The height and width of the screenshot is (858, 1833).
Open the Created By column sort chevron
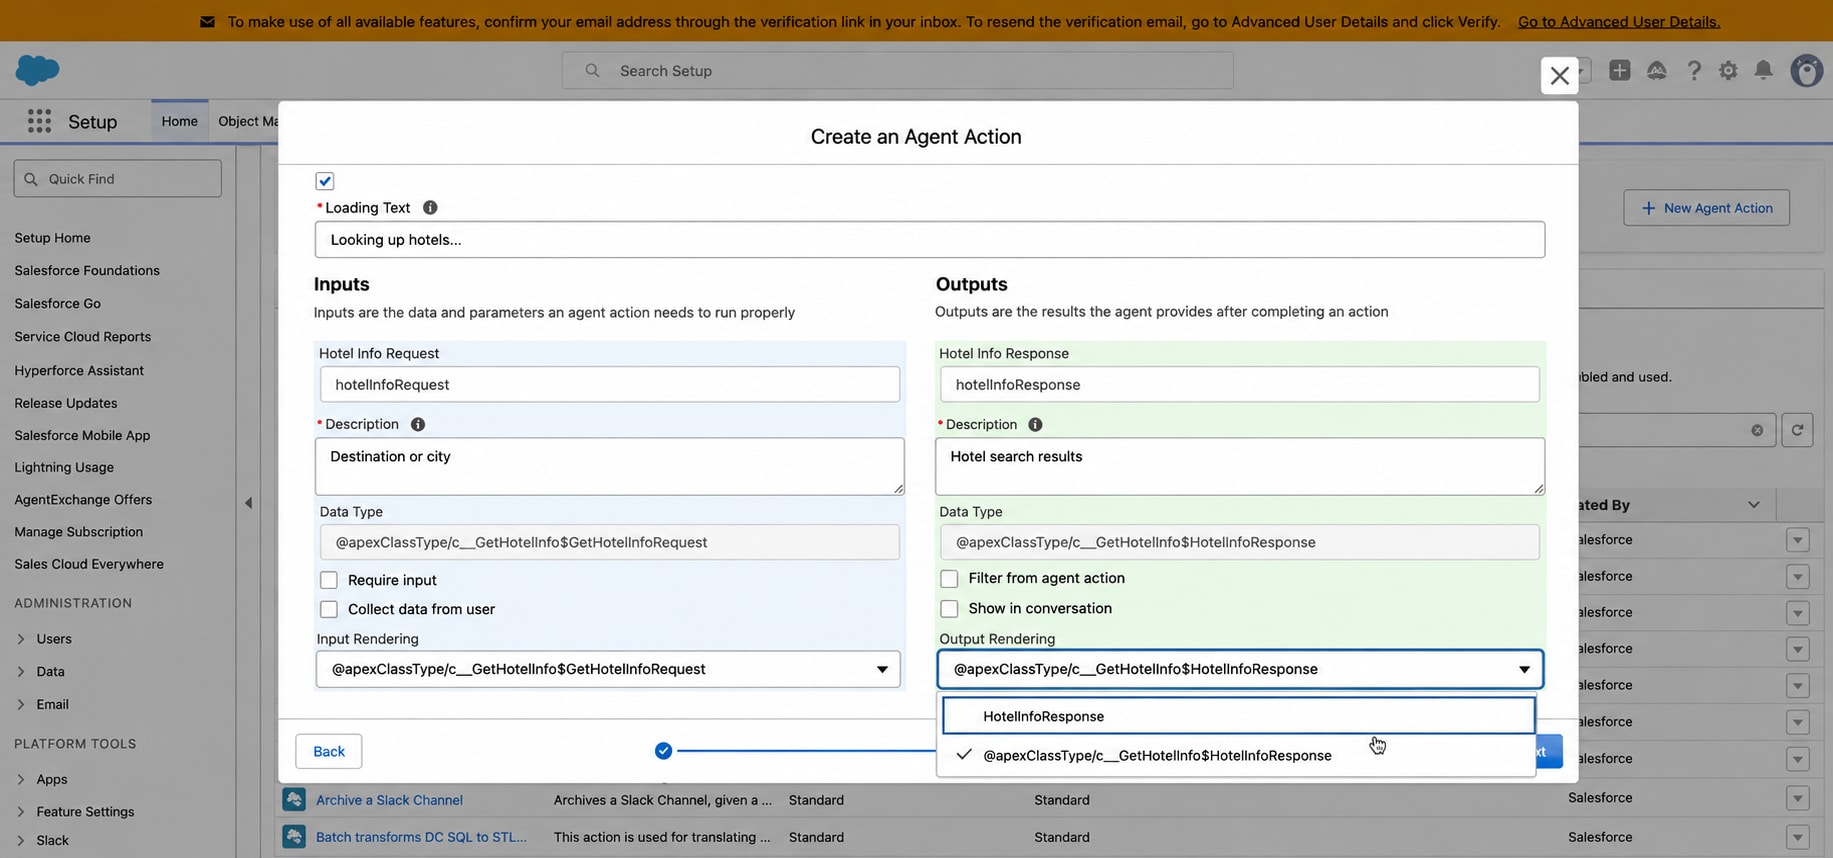point(1753,505)
